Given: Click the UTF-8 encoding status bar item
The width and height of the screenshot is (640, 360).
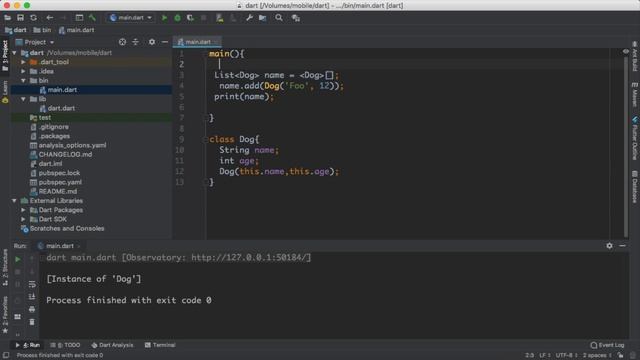Looking at the screenshot, I should (566, 356).
